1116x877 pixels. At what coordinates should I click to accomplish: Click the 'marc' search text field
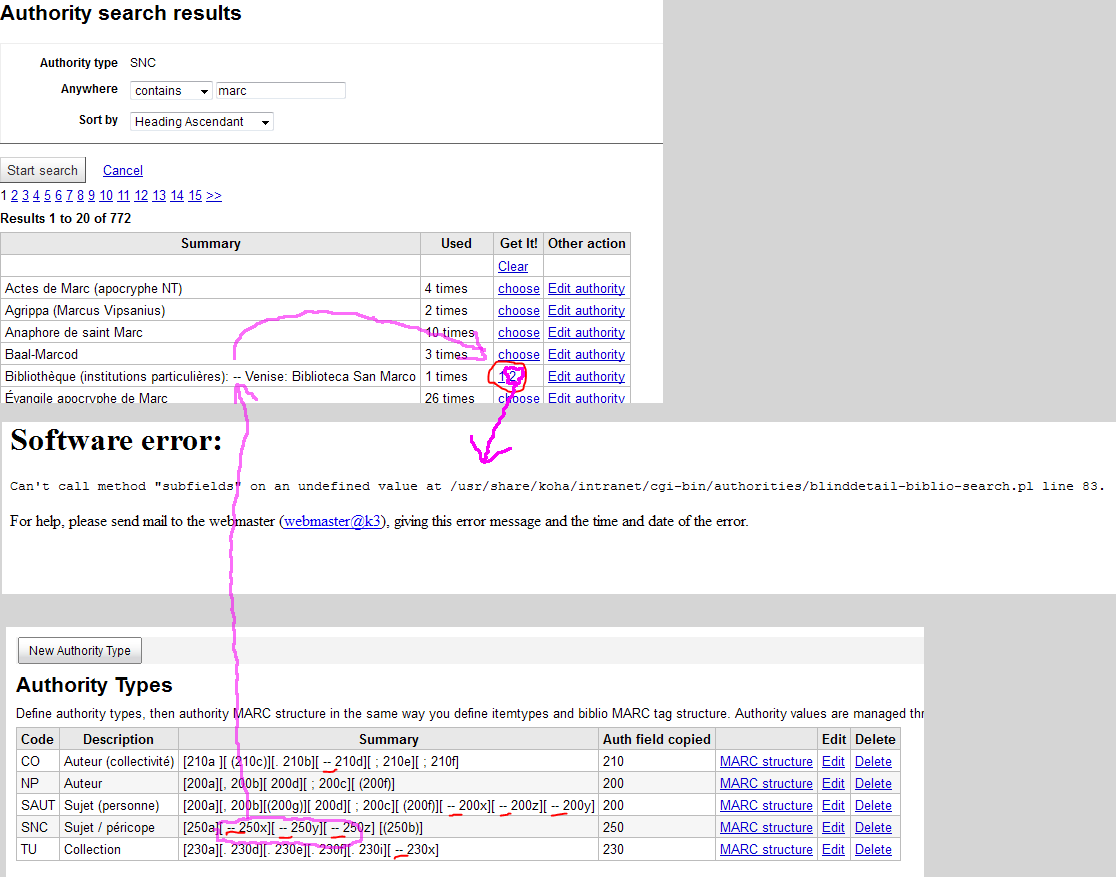coord(280,91)
